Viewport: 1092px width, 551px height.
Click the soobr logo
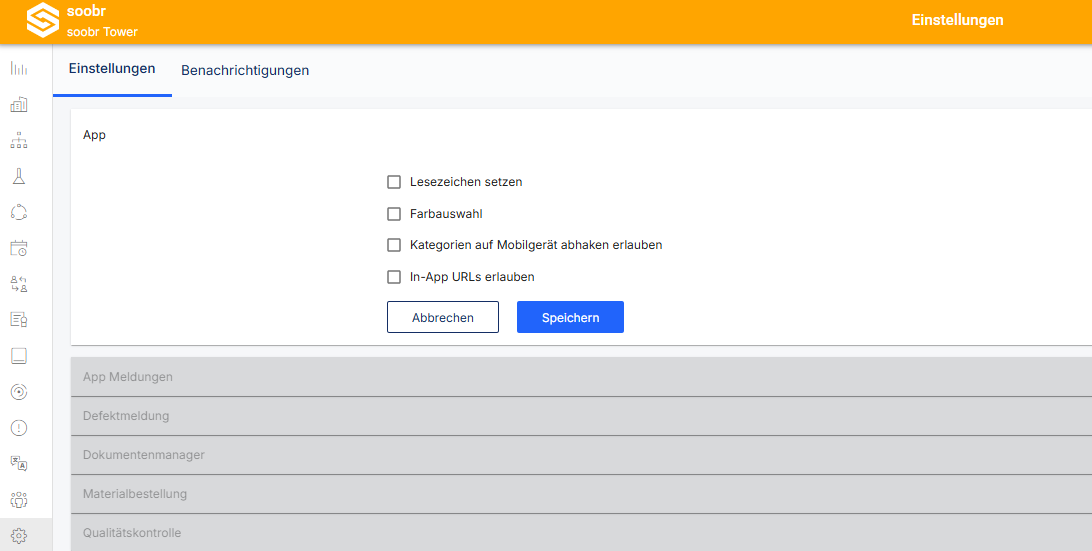pos(42,20)
